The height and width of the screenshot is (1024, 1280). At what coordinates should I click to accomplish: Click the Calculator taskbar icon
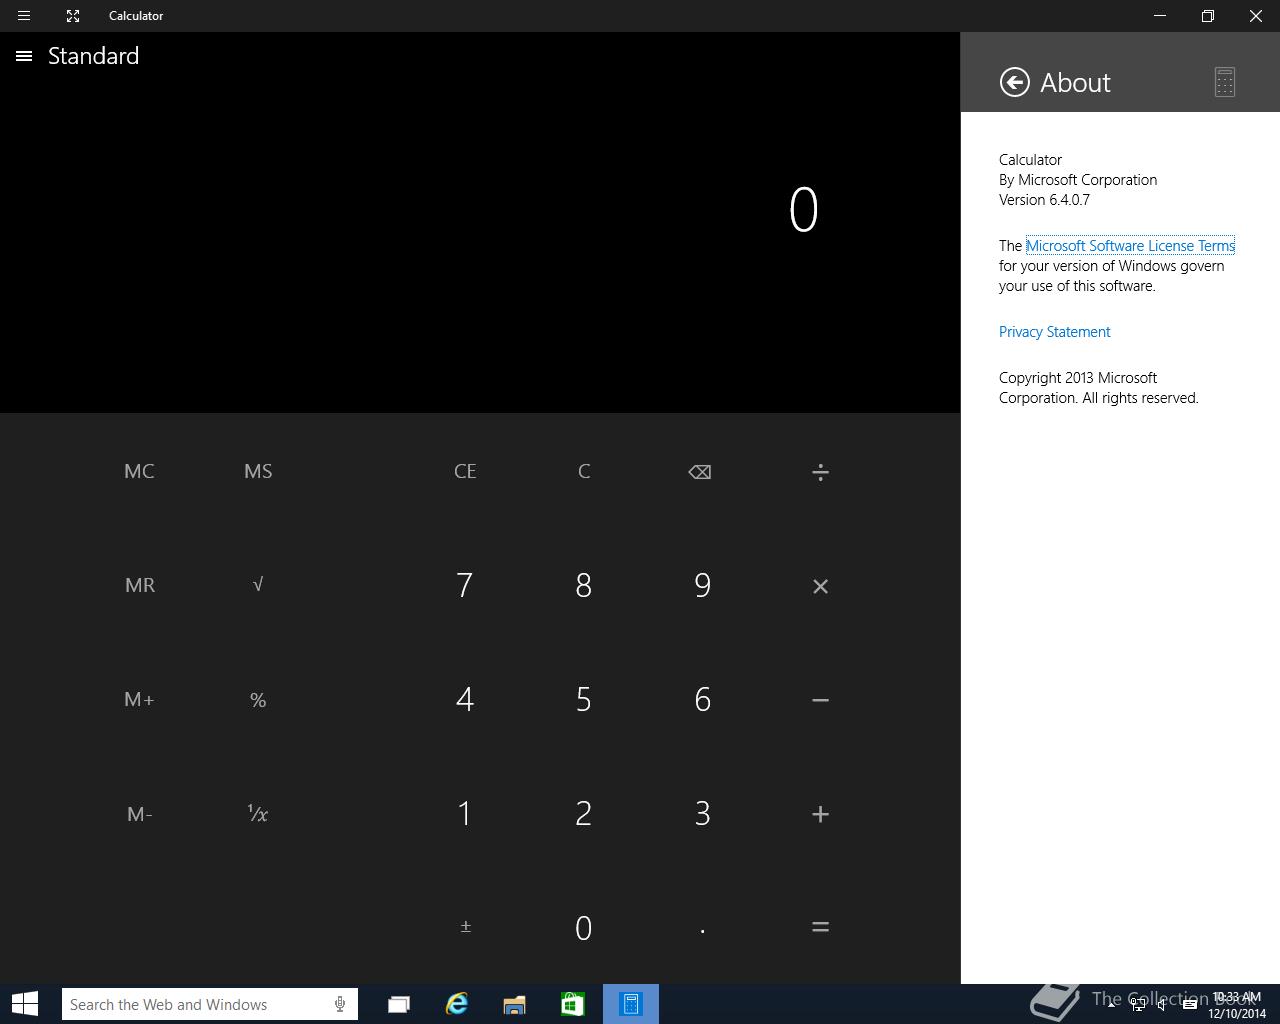point(631,1004)
